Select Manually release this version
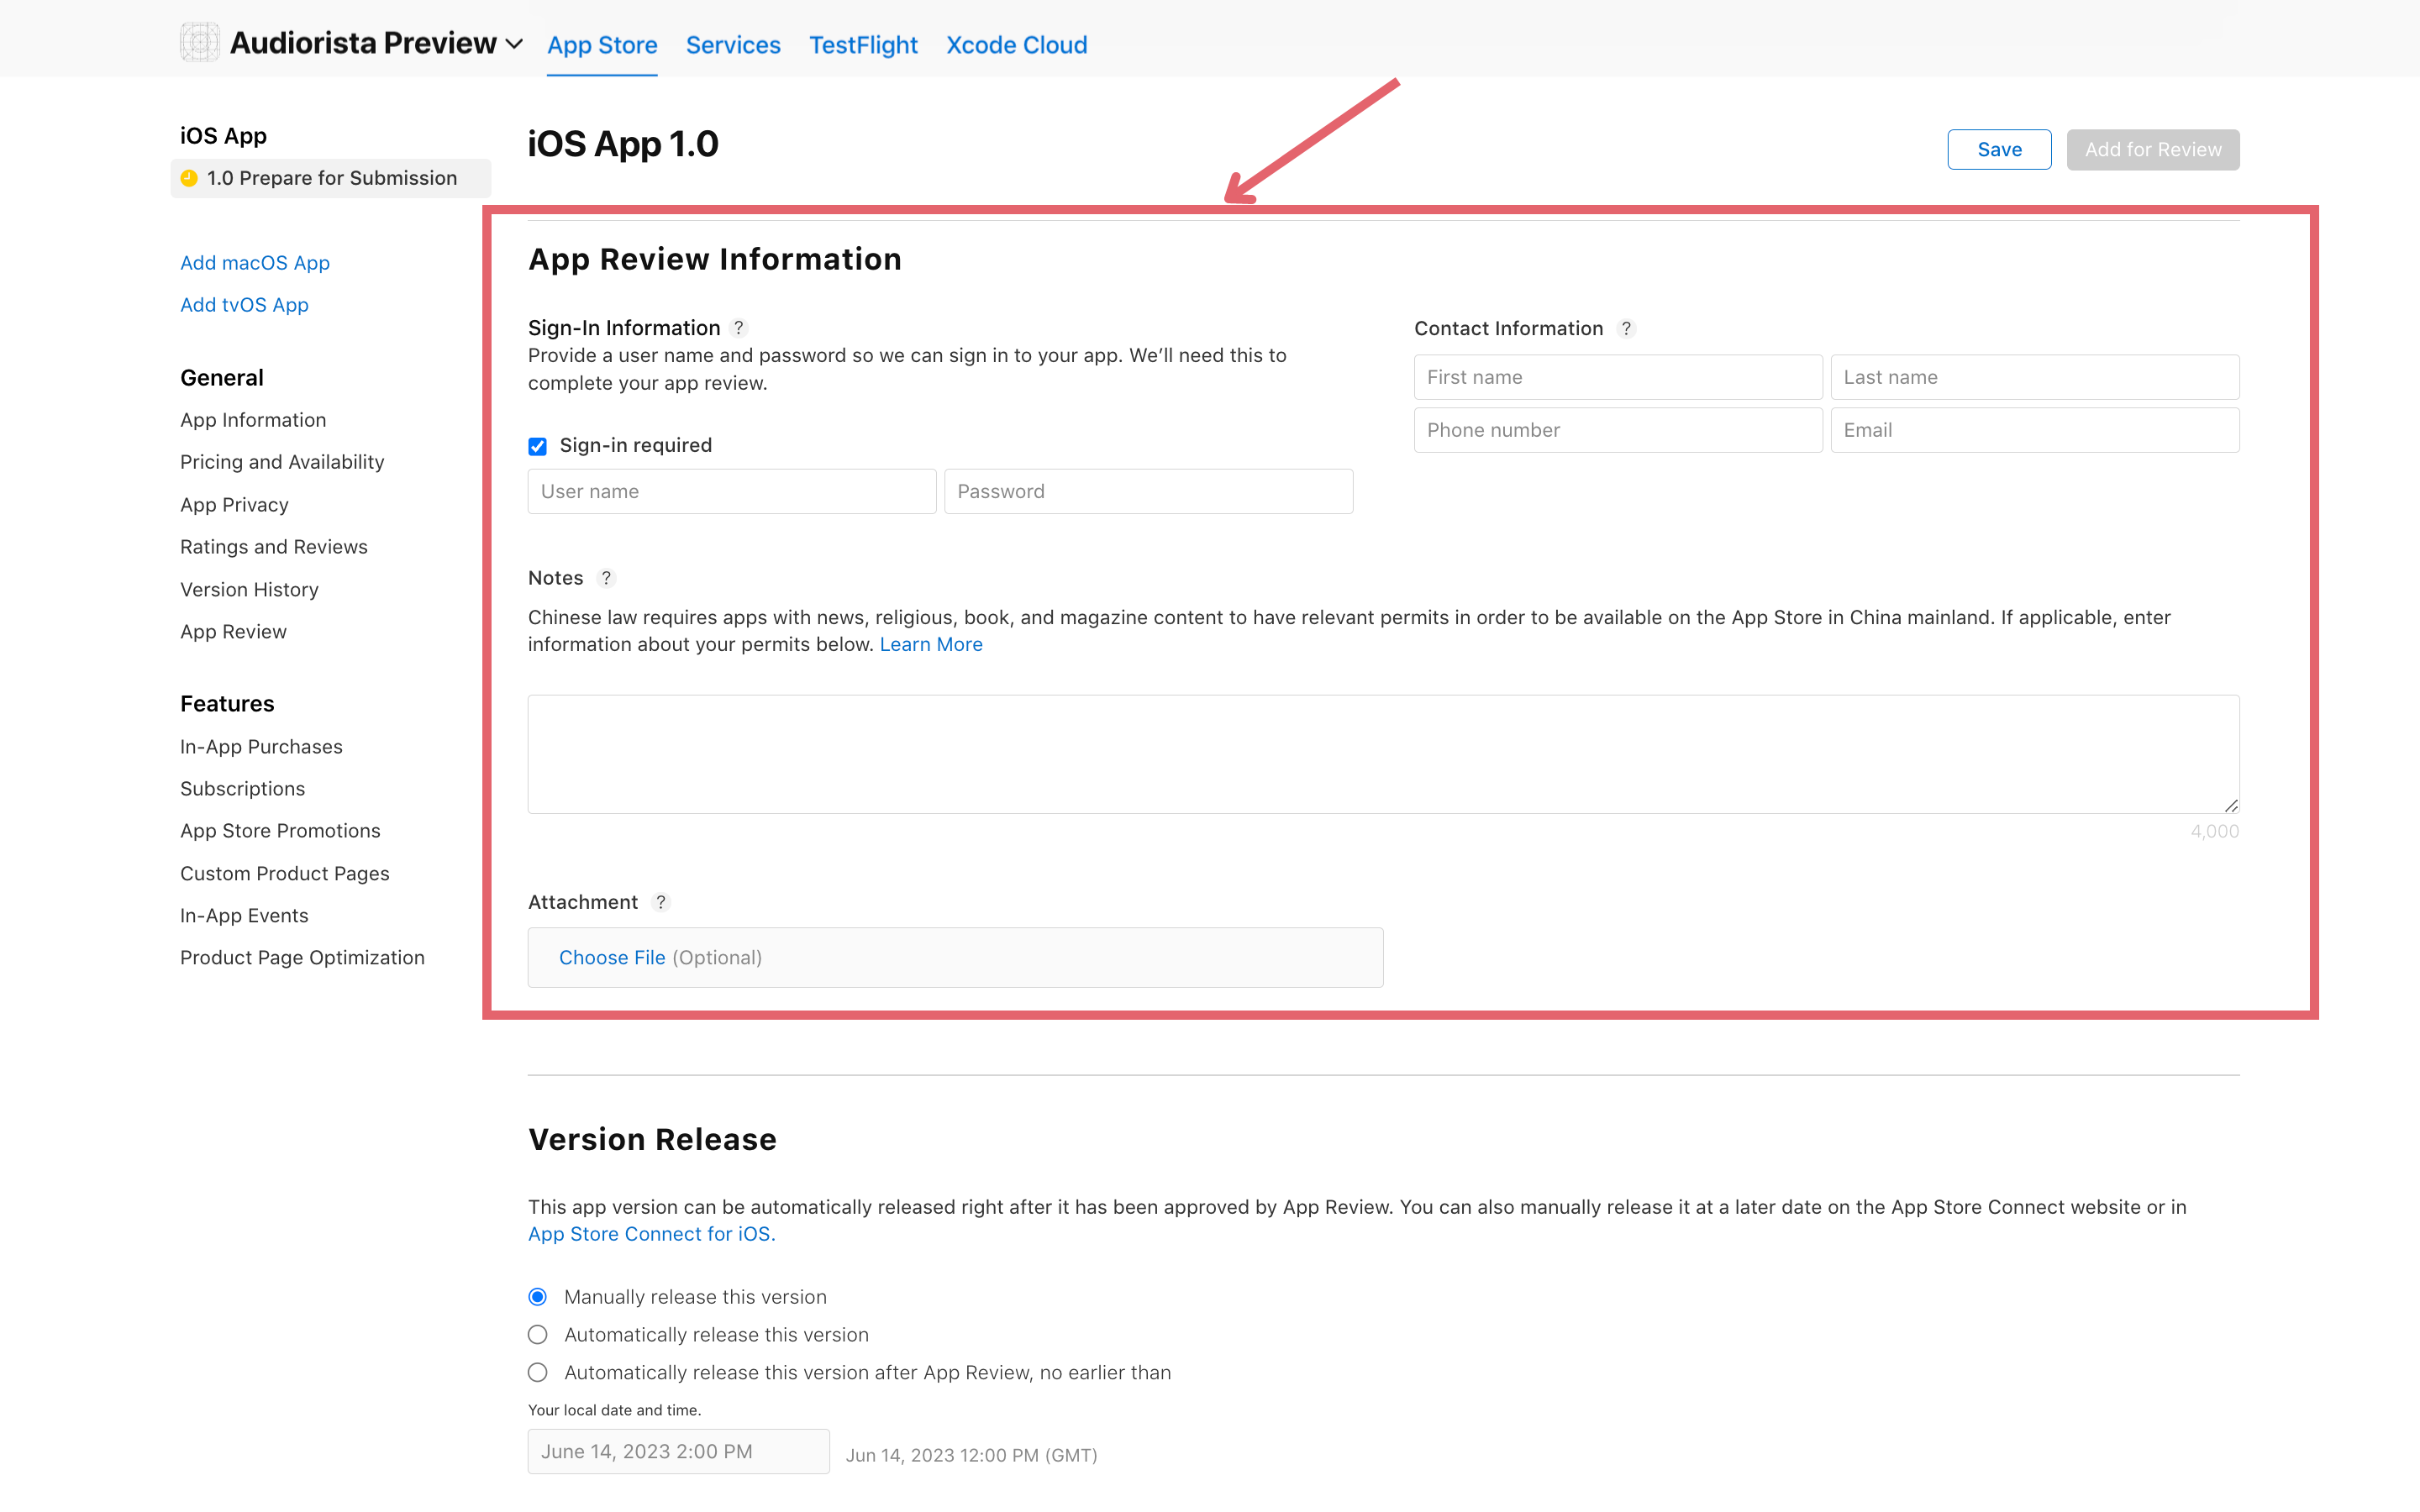The height and width of the screenshot is (1512, 2420). click(538, 1297)
